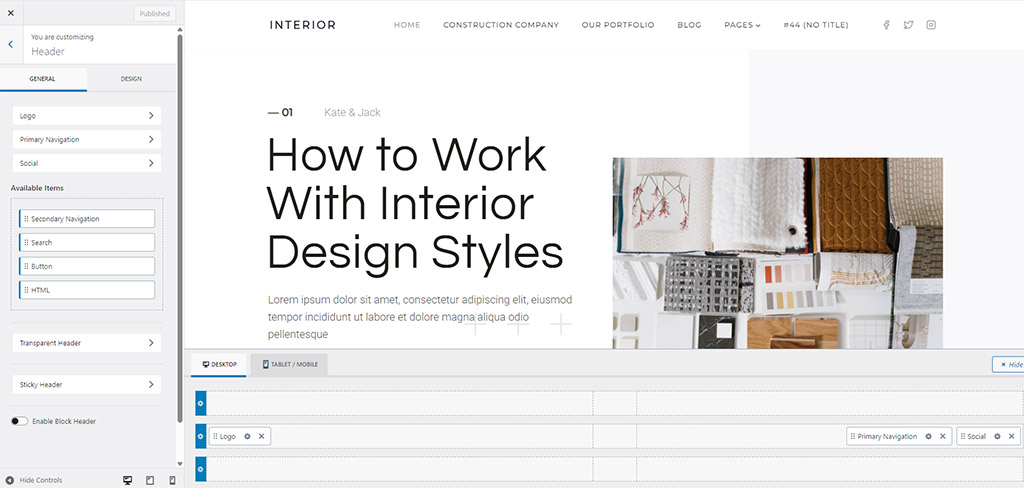
Task: Click the bottom header row settings gear
Action: tap(200, 469)
